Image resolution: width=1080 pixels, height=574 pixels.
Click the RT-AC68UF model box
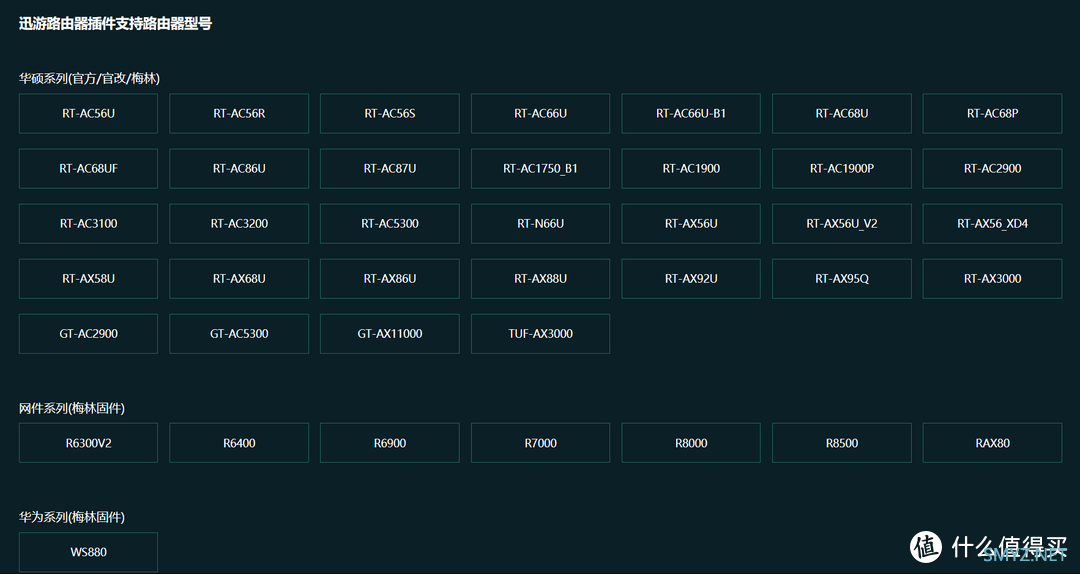(88, 169)
